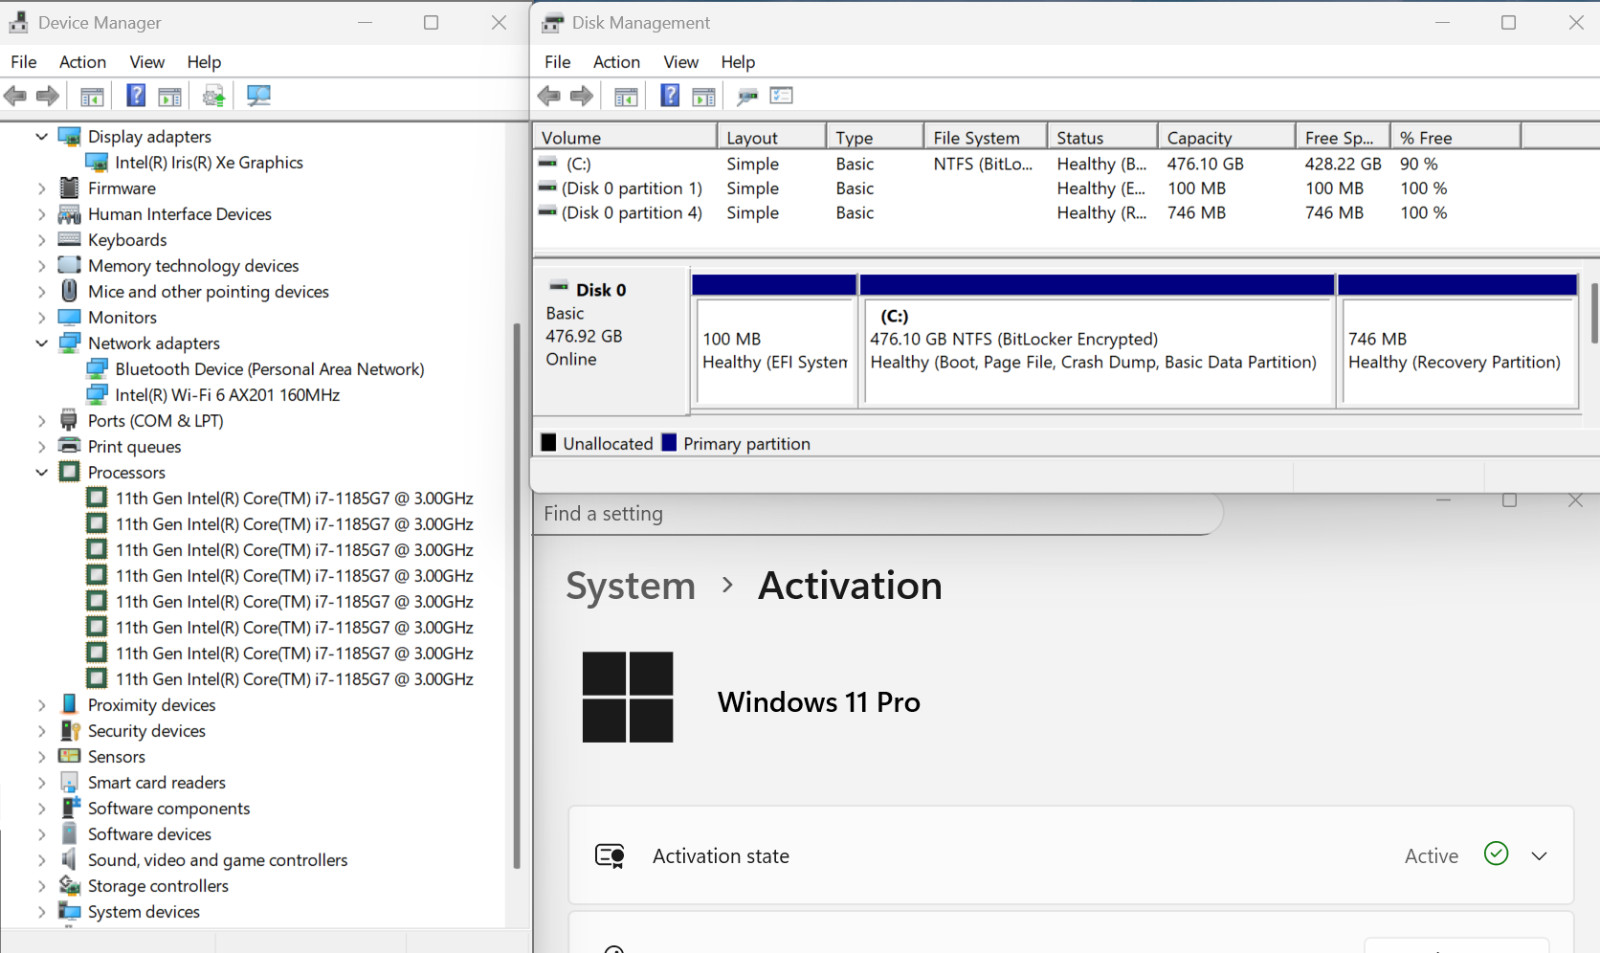
Task: Go back to System in Settings breadcrumb
Action: (630, 586)
